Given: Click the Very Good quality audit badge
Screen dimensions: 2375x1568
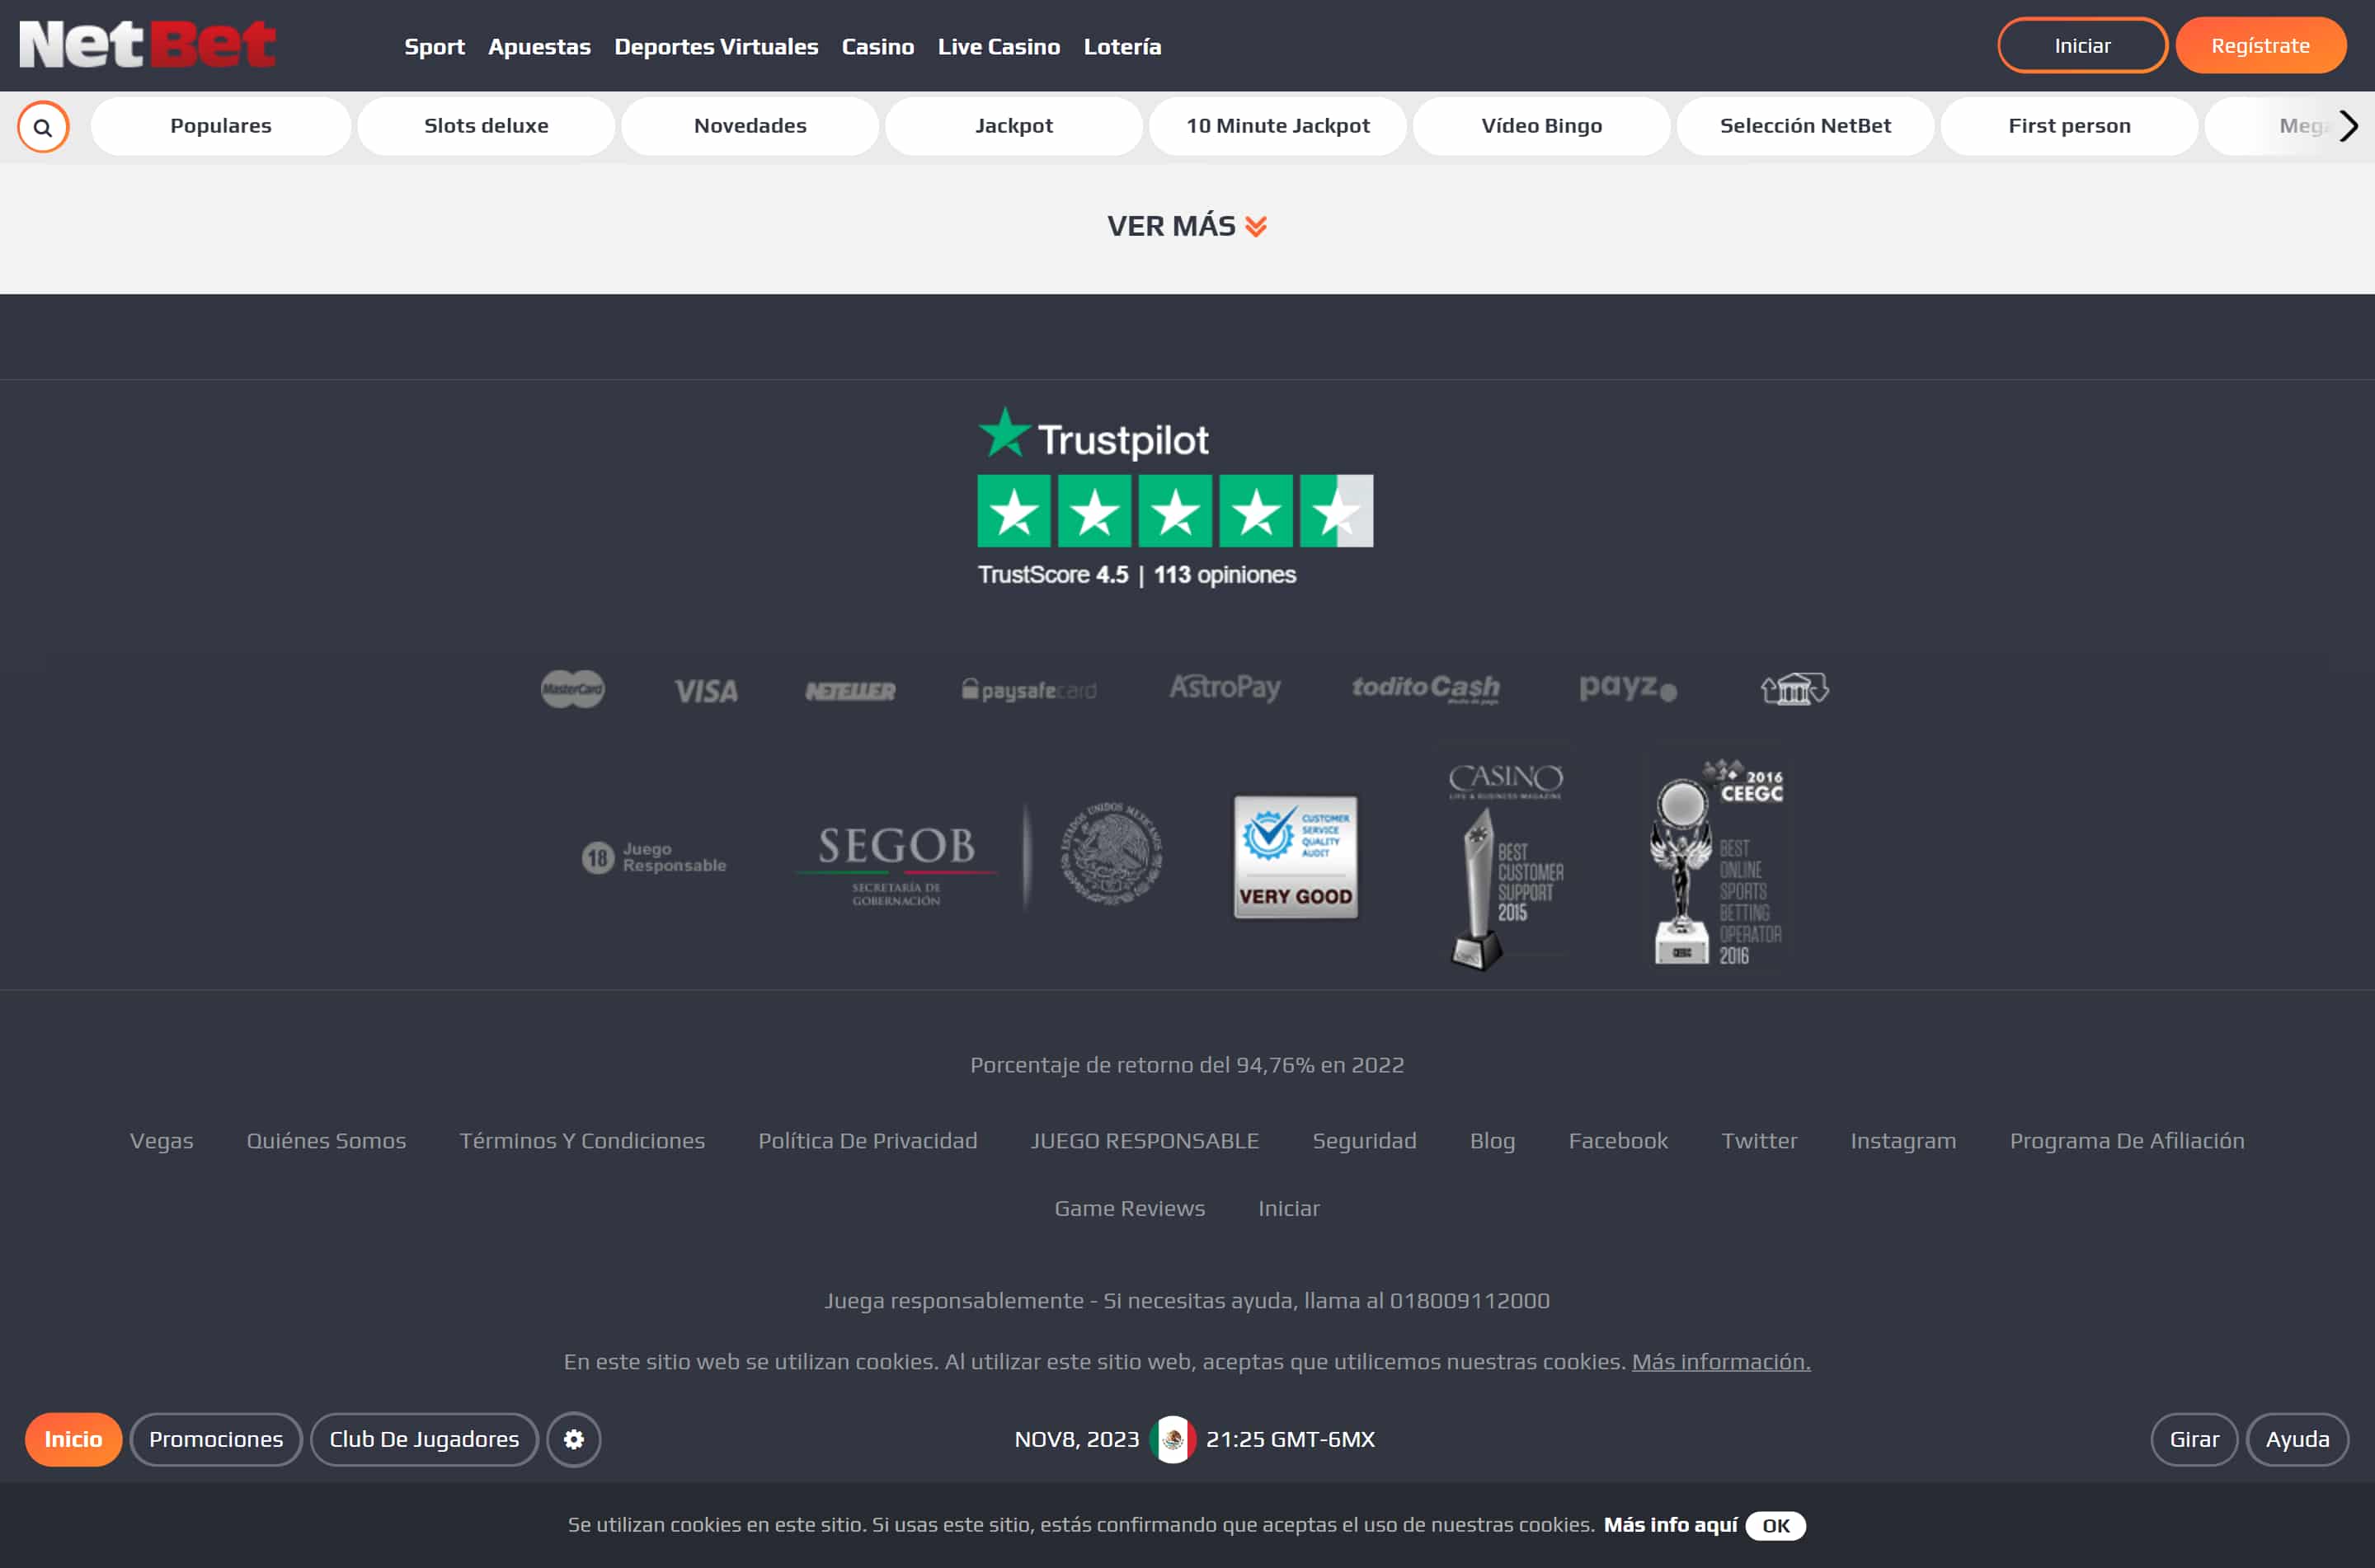Looking at the screenshot, I should point(1295,857).
